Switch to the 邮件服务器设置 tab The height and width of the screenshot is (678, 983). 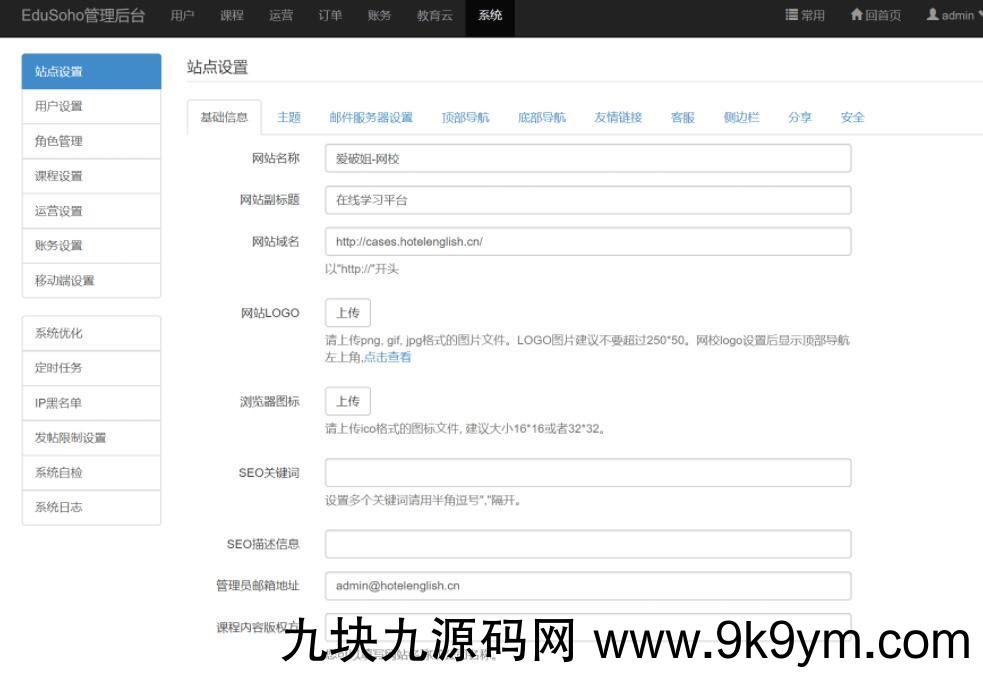[371, 117]
